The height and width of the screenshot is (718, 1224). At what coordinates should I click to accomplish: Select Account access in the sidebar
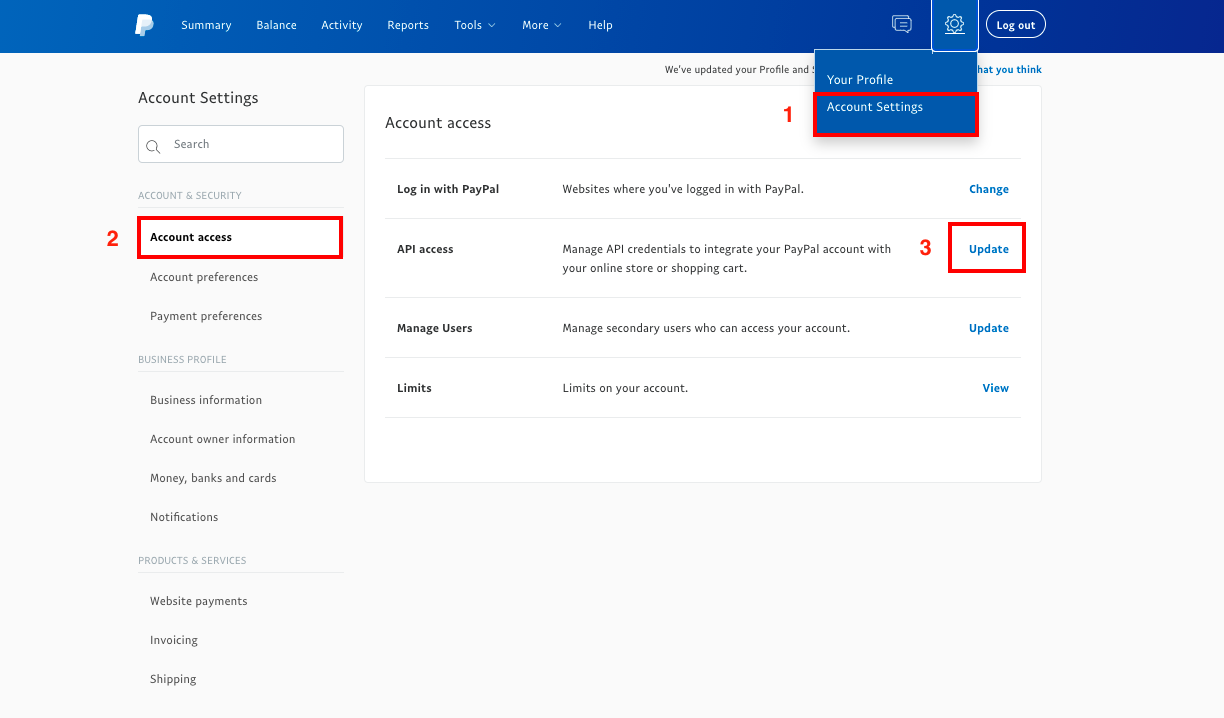[x=191, y=237]
